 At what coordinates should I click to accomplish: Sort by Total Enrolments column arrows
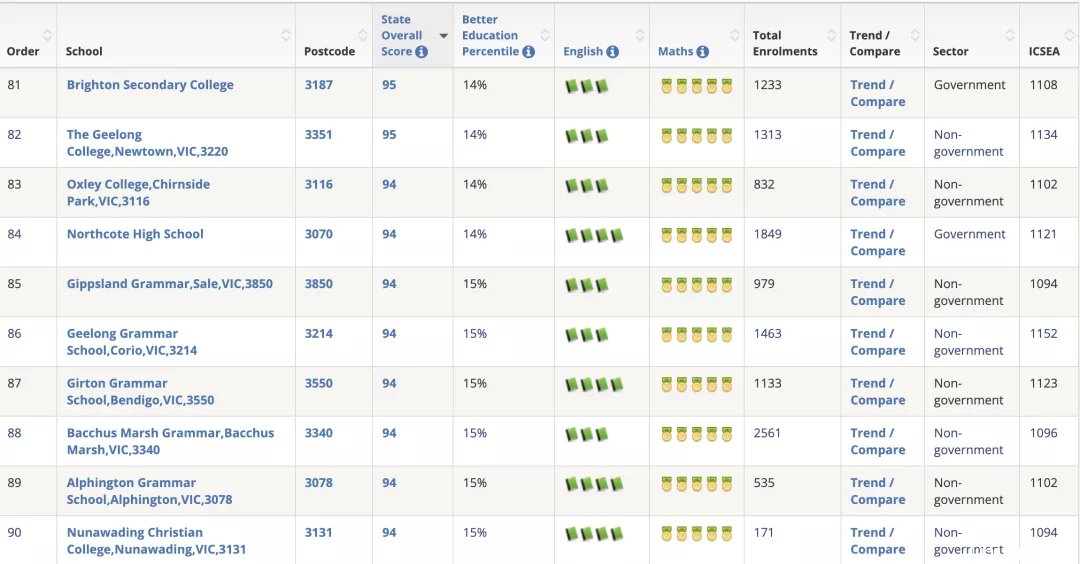click(x=831, y=35)
